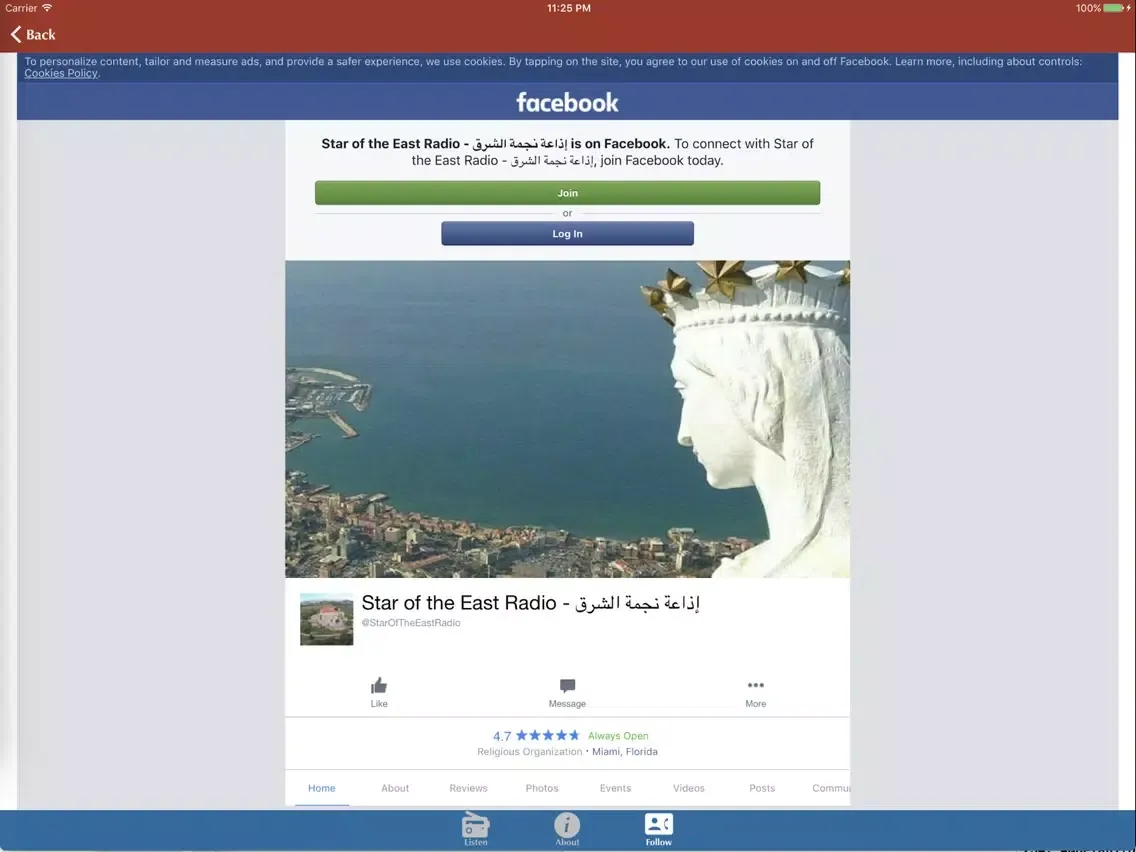1136x852 pixels.
Task: Open the page profile picture thumbnail
Action: pos(327,619)
